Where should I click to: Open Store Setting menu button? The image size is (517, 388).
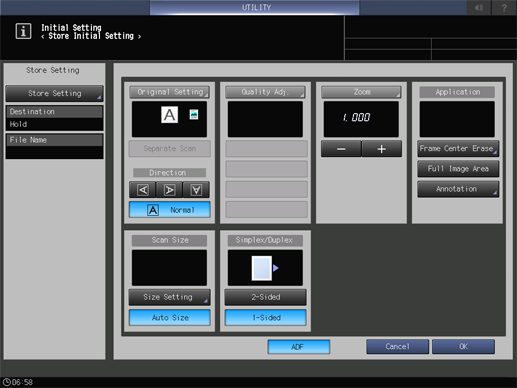click(54, 93)
